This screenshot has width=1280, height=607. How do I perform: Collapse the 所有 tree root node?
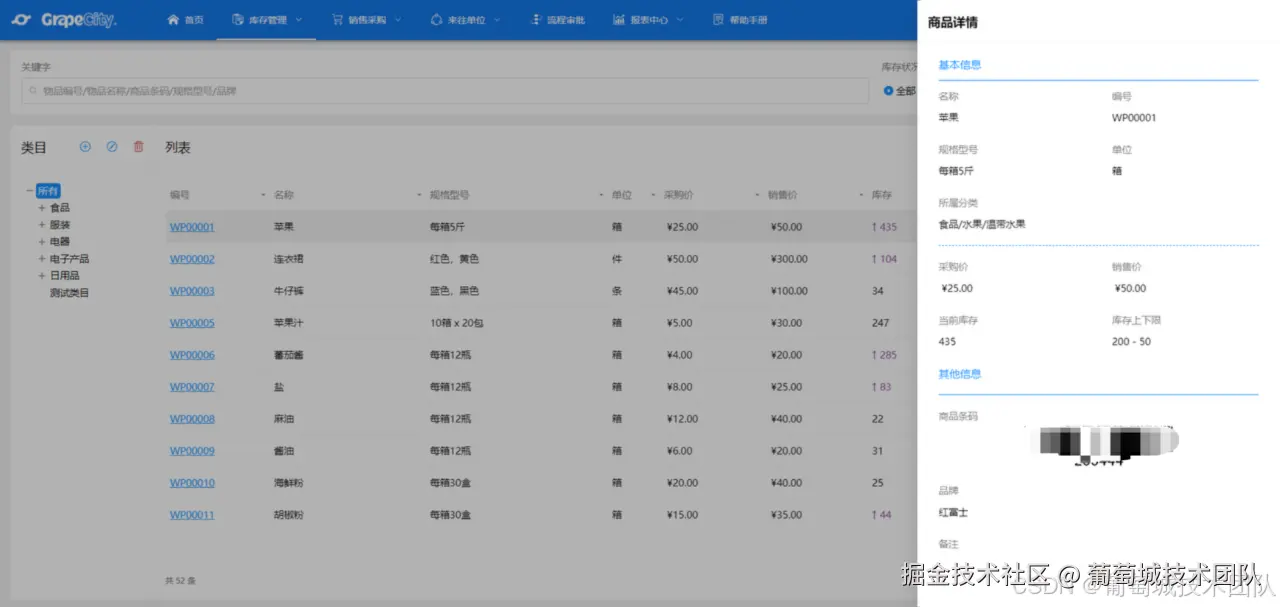tap(29, 191)
